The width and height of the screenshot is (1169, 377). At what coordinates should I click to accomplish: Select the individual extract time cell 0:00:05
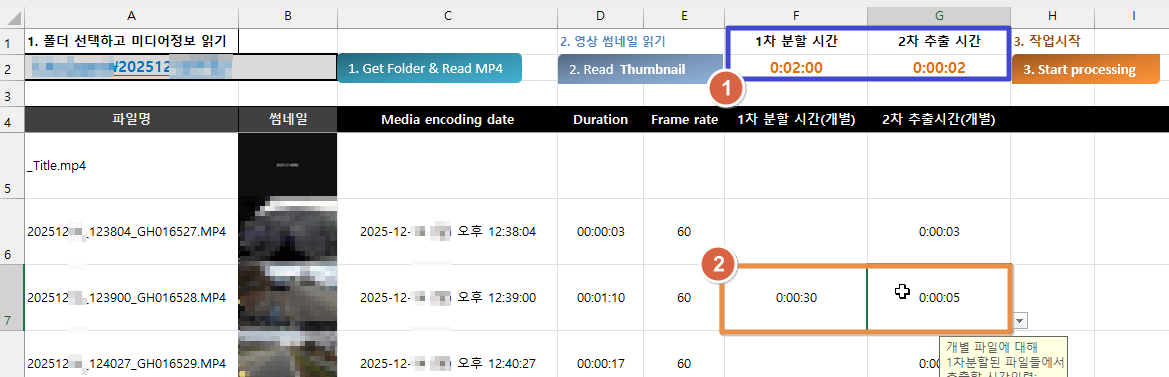tap(939, 297)
